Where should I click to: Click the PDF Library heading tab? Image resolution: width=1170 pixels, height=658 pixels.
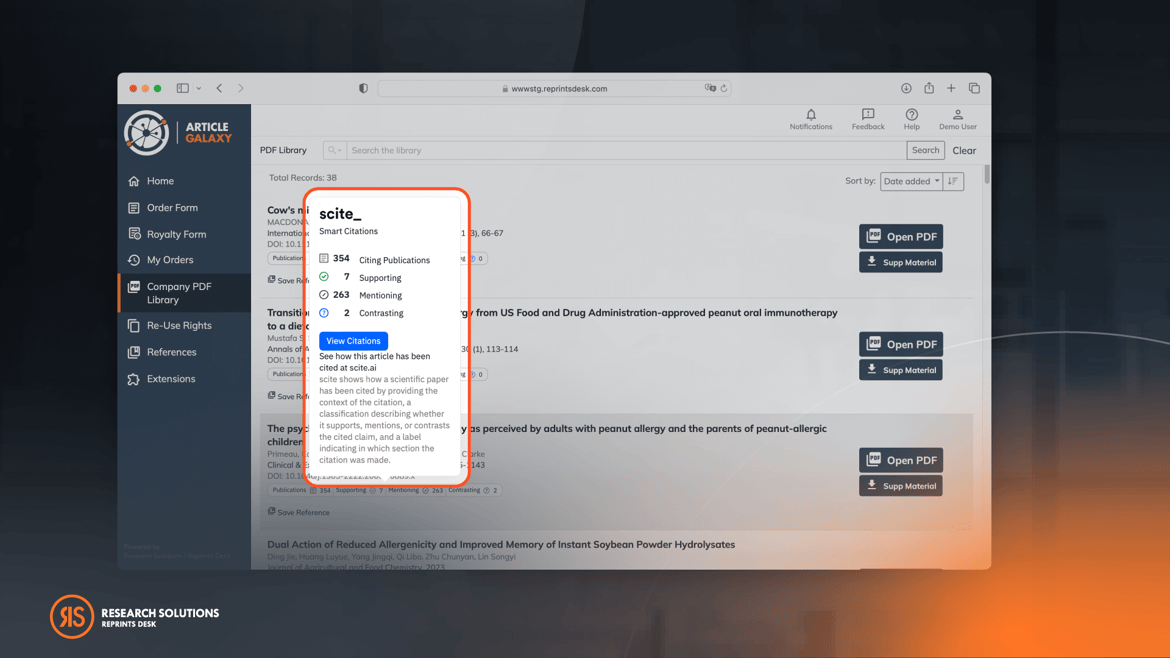click(284, 149)
